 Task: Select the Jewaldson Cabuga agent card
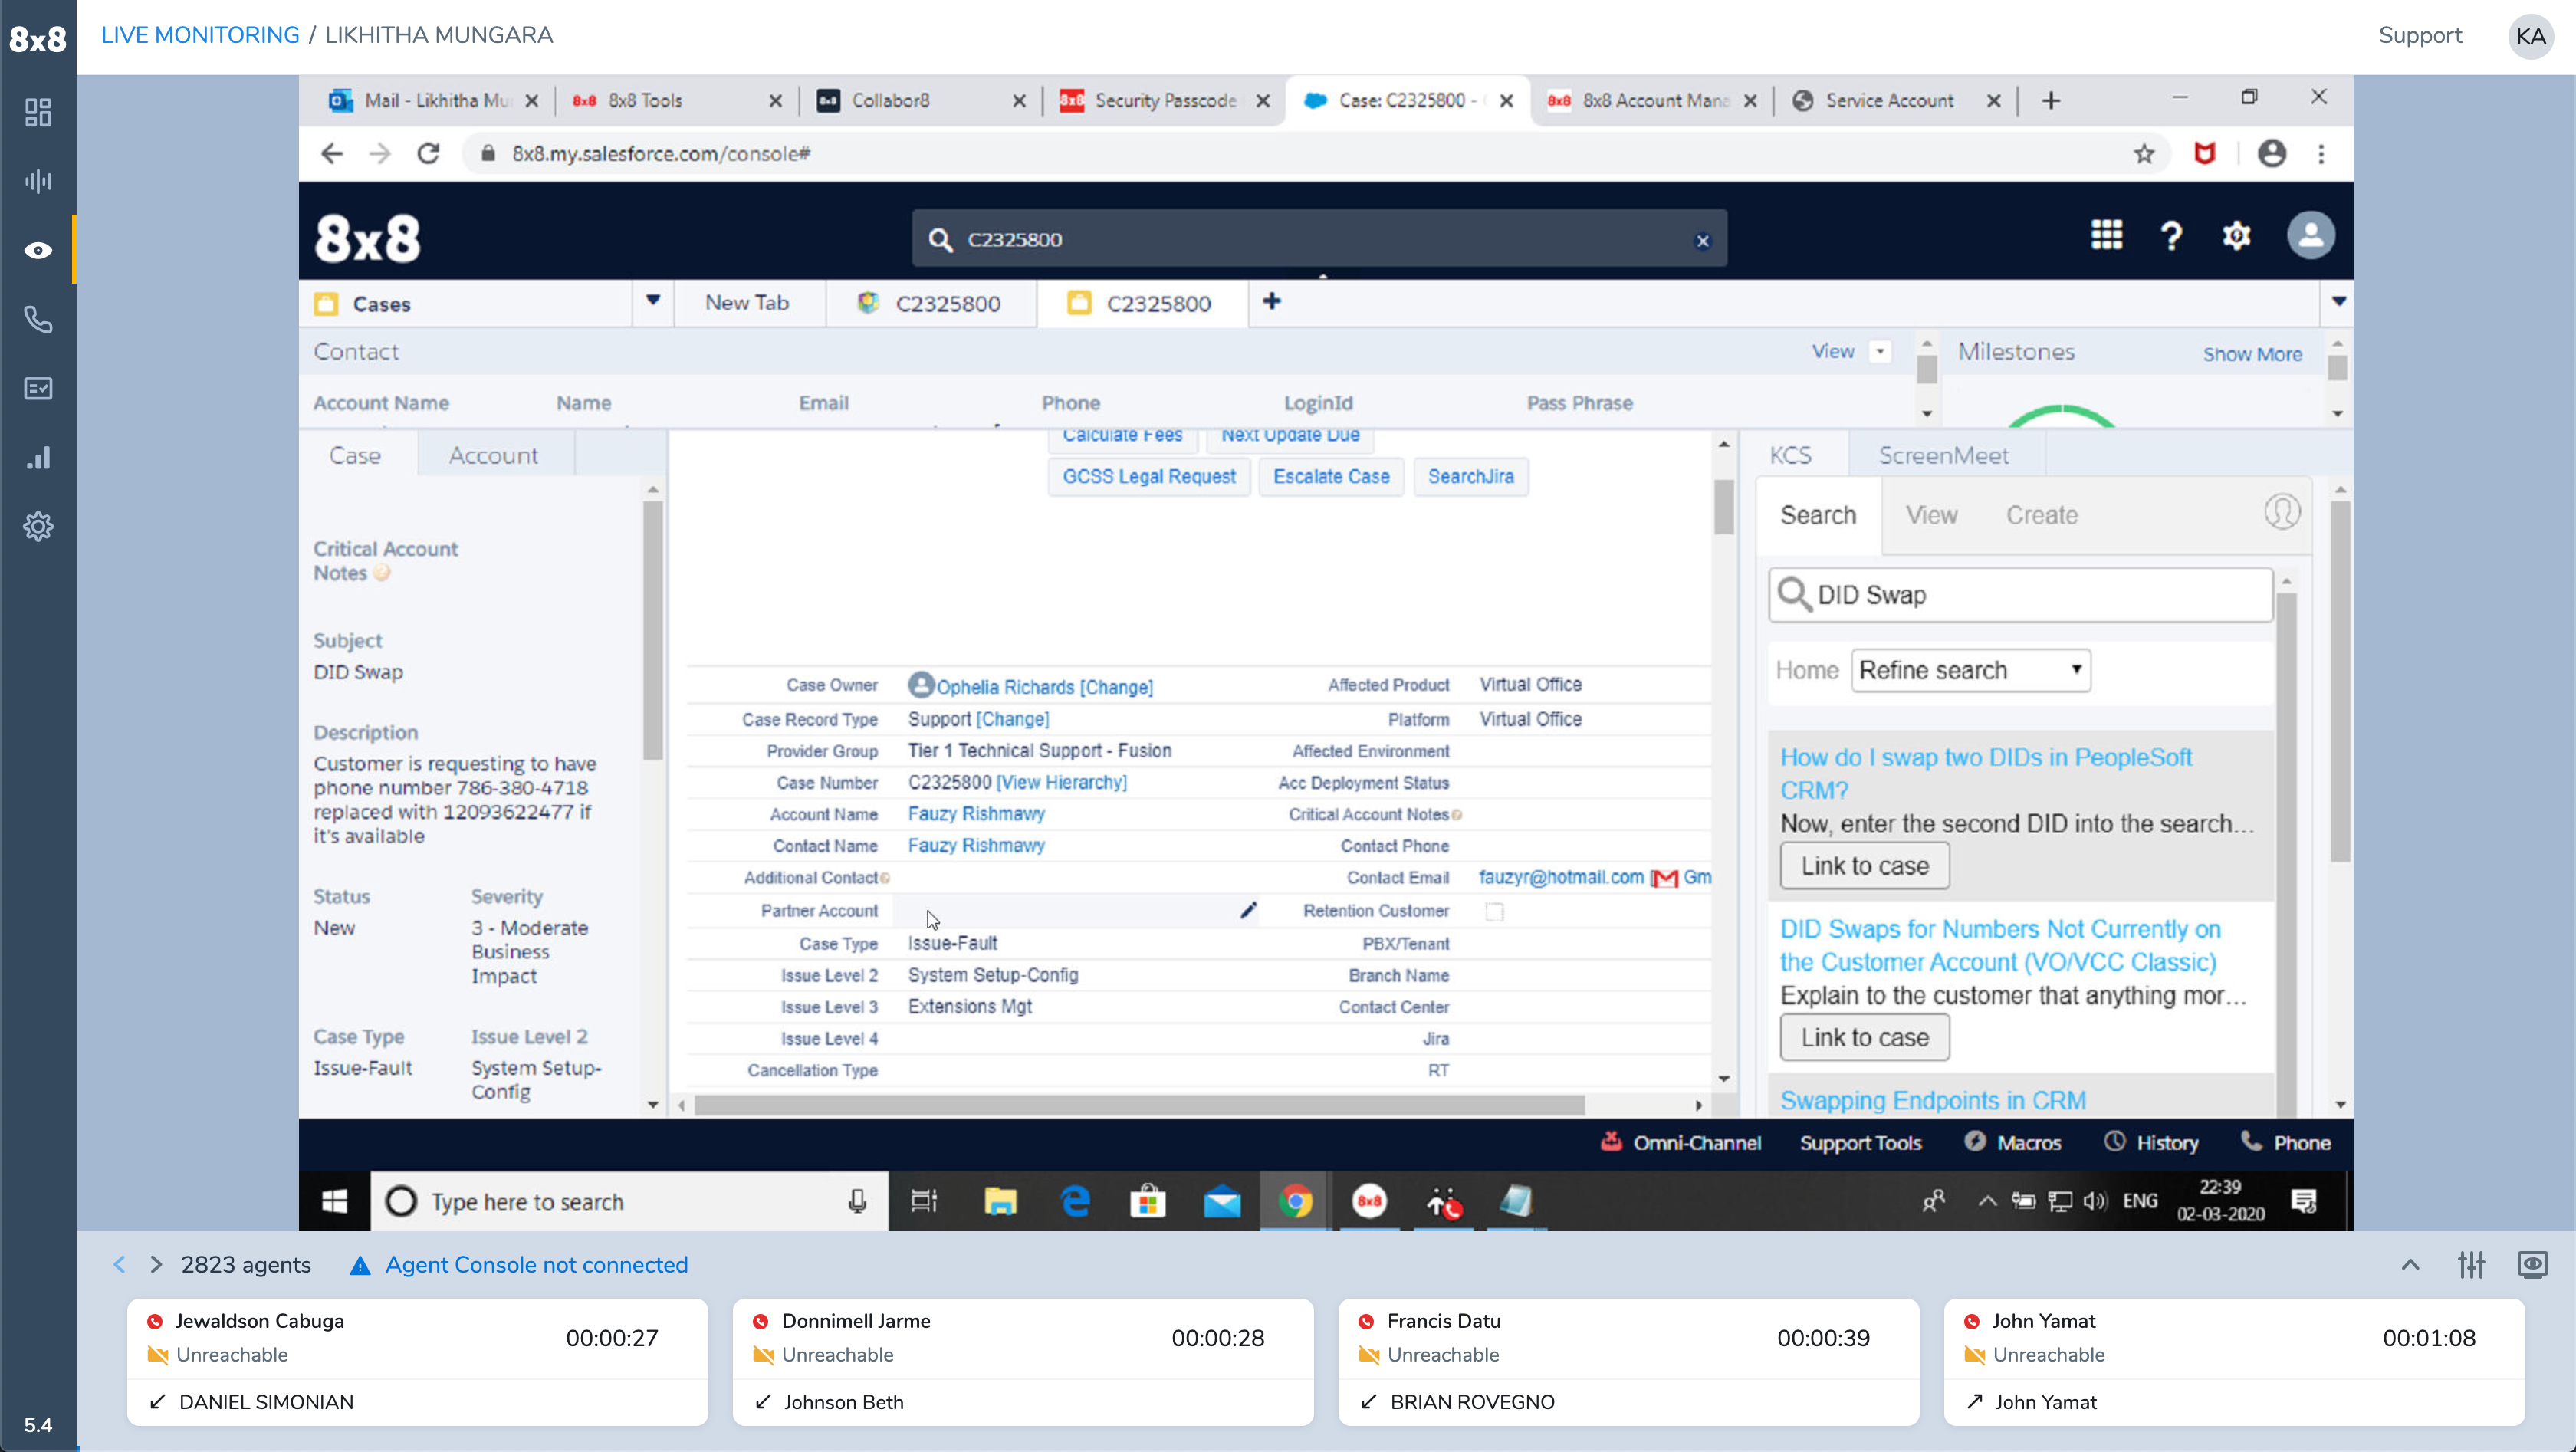(417, 1362)
